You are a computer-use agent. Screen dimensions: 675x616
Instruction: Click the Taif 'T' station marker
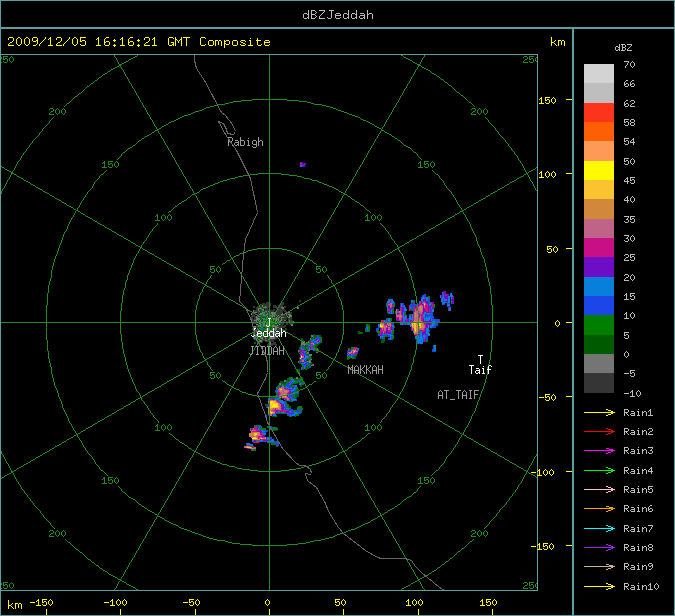(480, 359)
